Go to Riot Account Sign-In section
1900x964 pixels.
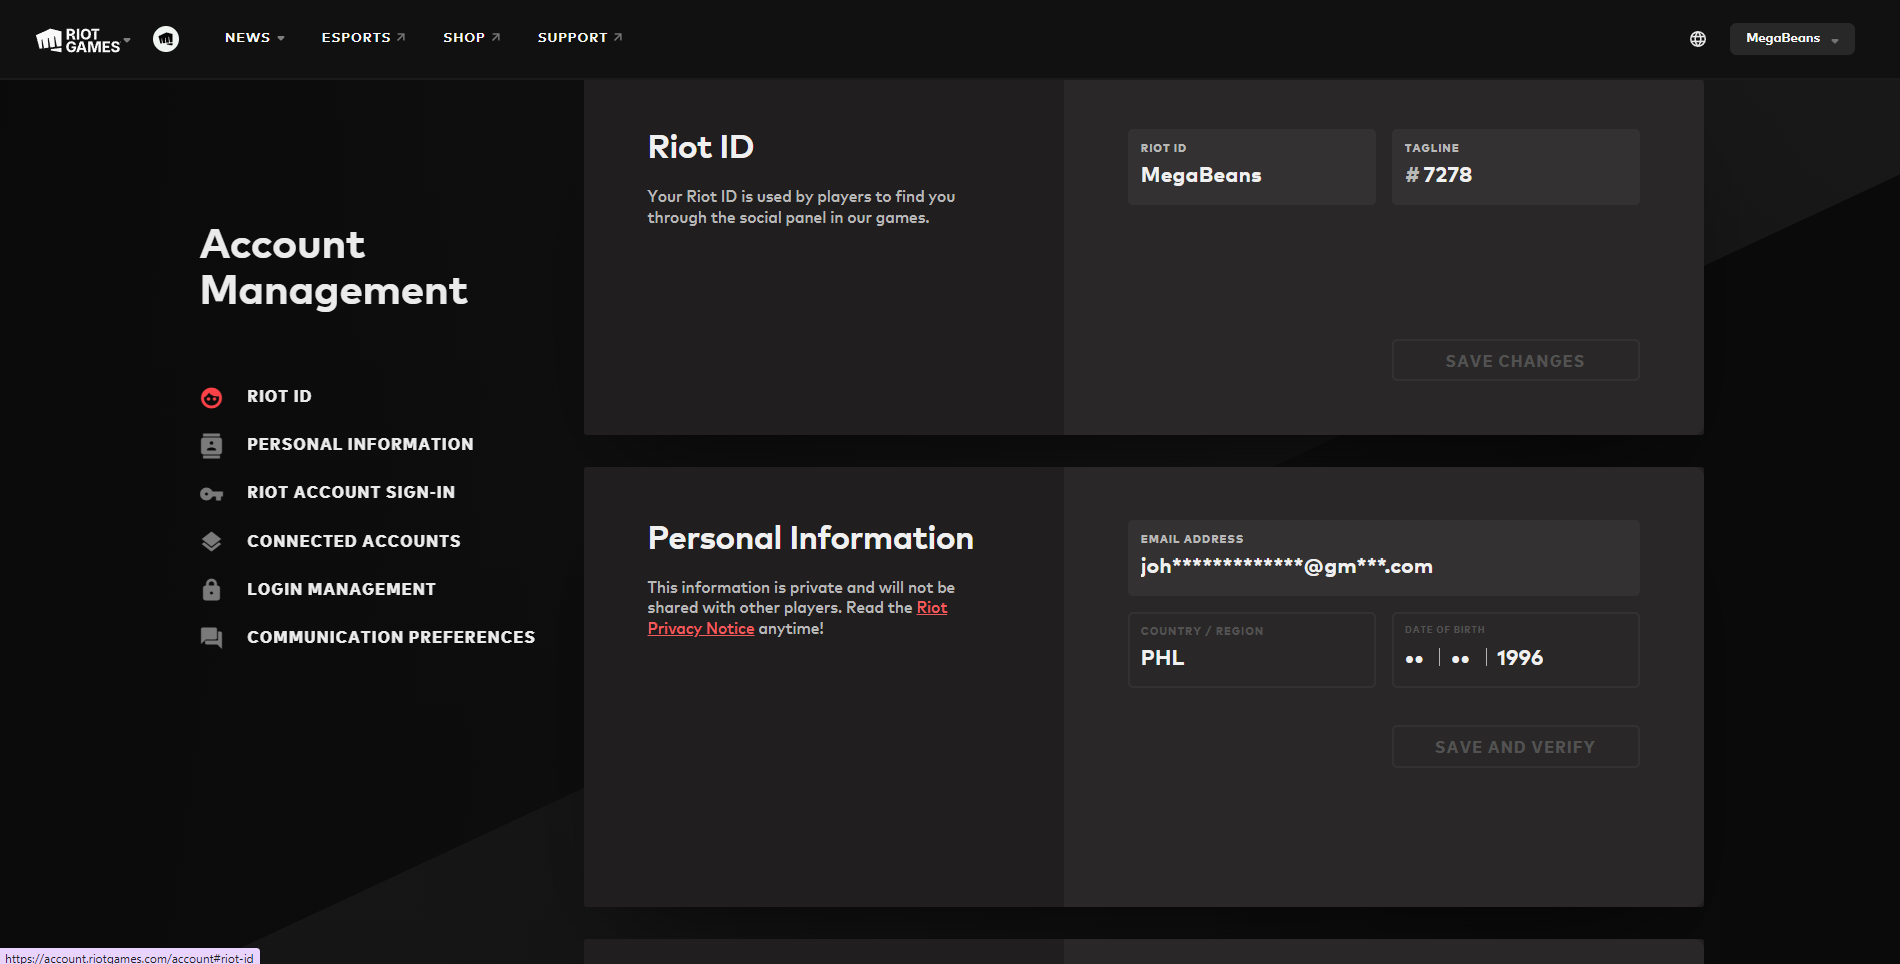(x=351, y=492)
